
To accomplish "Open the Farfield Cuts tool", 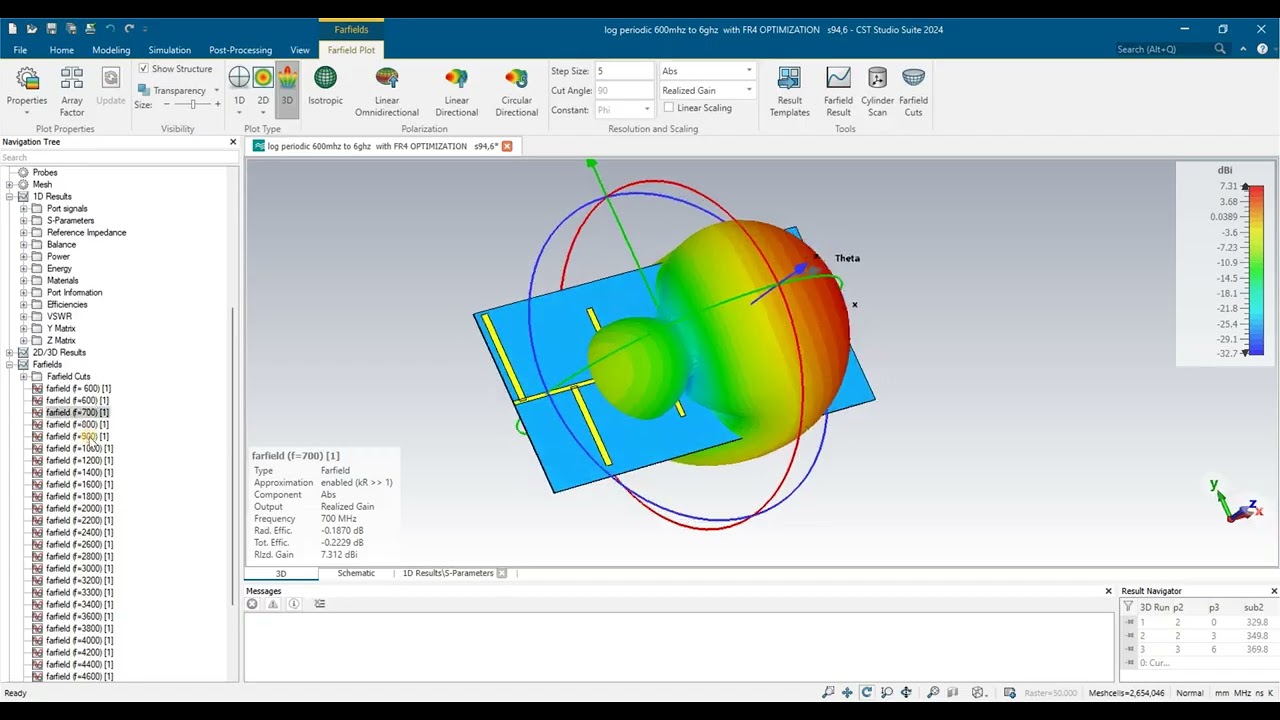I will 913,92.
